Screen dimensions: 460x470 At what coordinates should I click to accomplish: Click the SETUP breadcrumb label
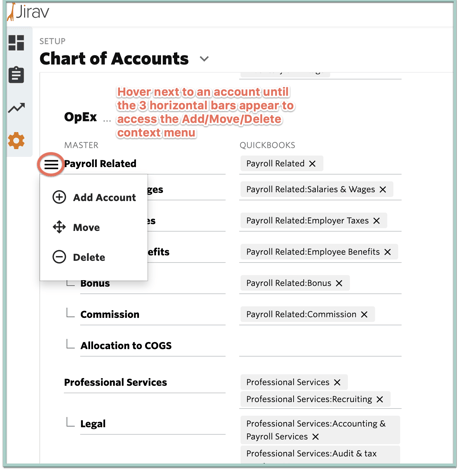coord(52,41)
